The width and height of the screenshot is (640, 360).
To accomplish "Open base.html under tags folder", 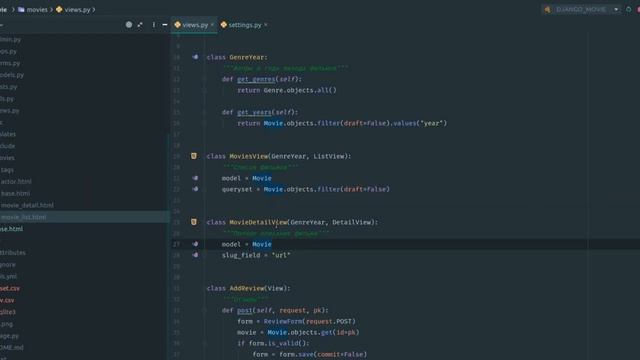I will [x=16, y=193].
